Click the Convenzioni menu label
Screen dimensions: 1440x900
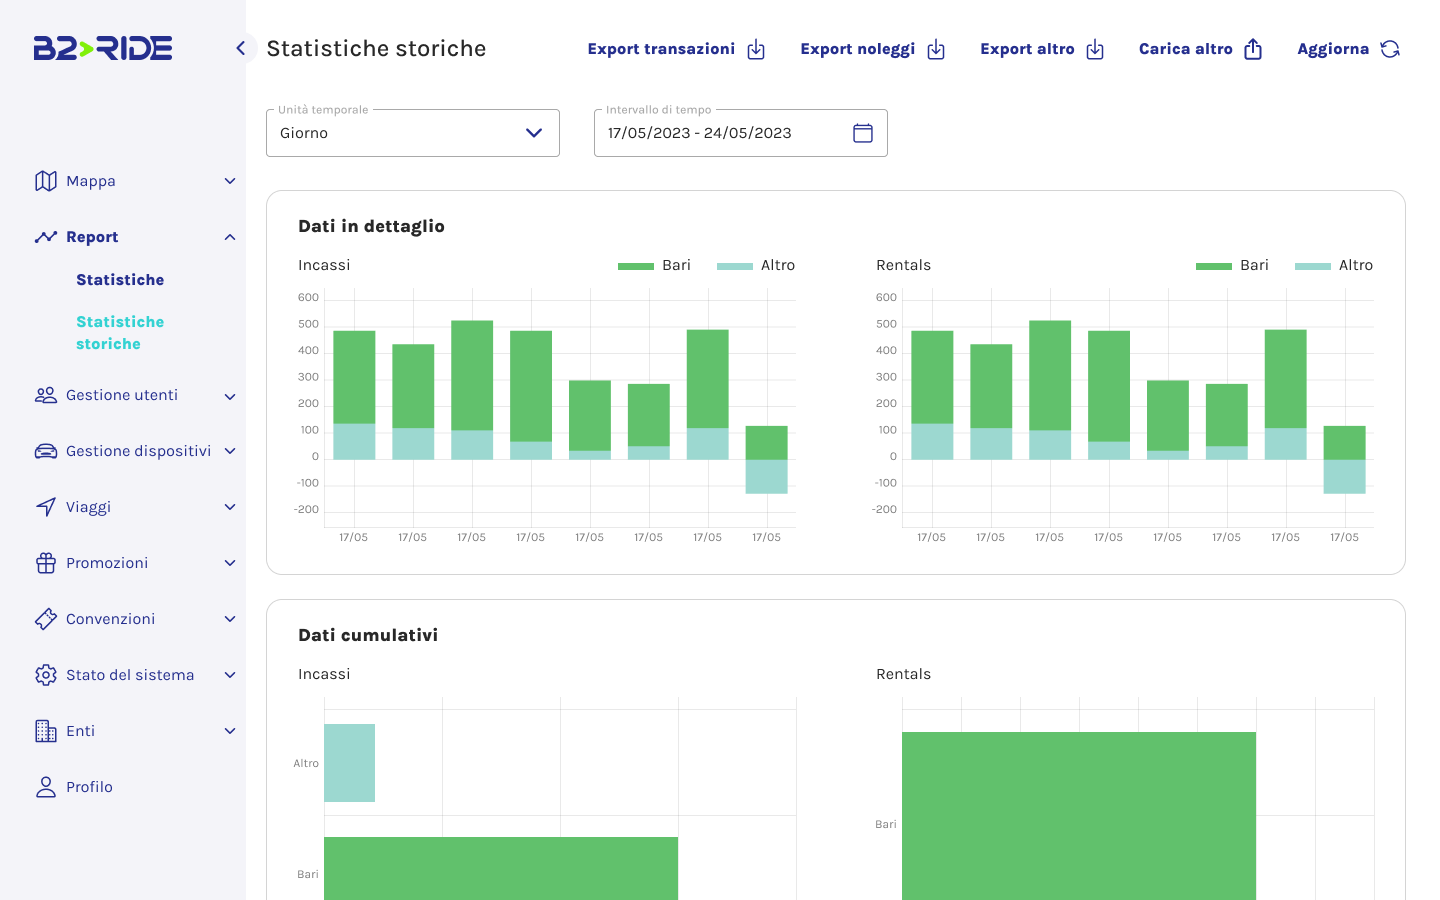click(x=110, y=619)
